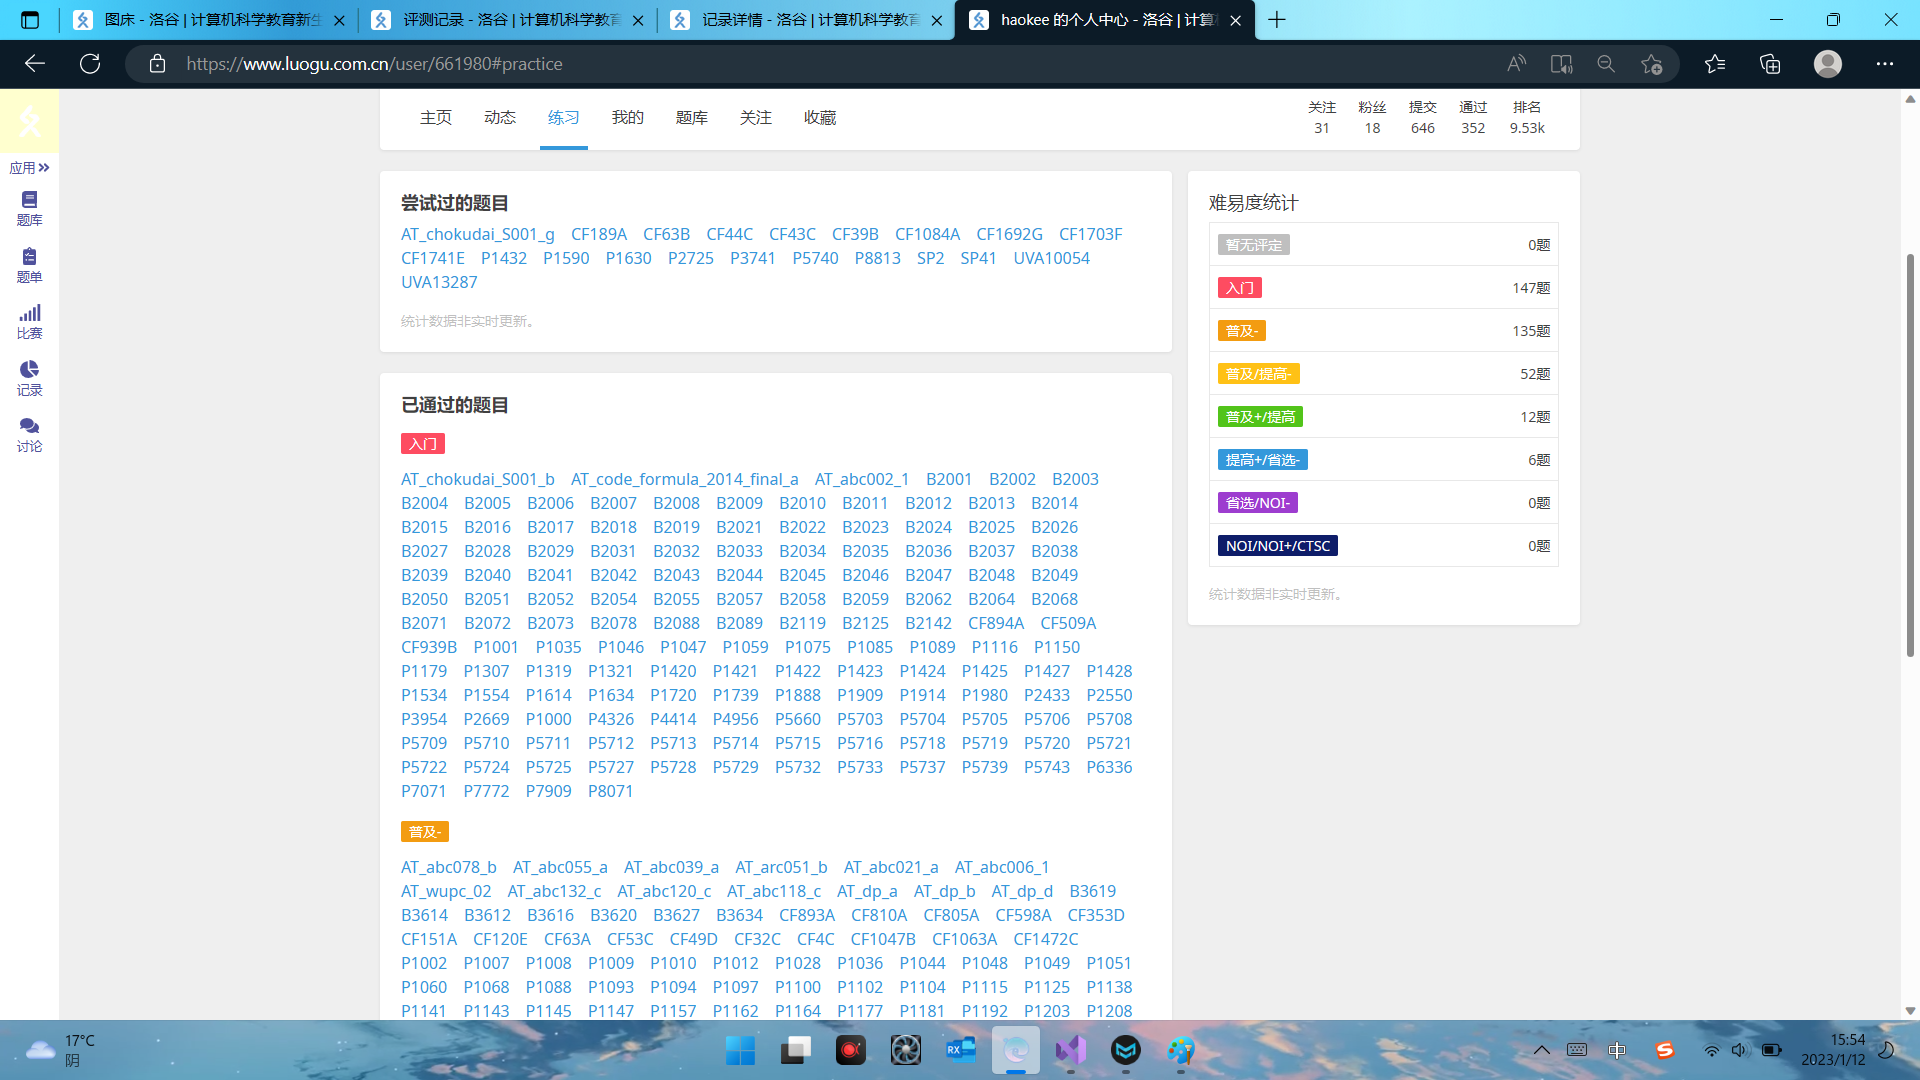The height and width of the screenshot is (1080, 1920).
Task: Open the 记录 records sidebar icon
Action: click(29, 378)
